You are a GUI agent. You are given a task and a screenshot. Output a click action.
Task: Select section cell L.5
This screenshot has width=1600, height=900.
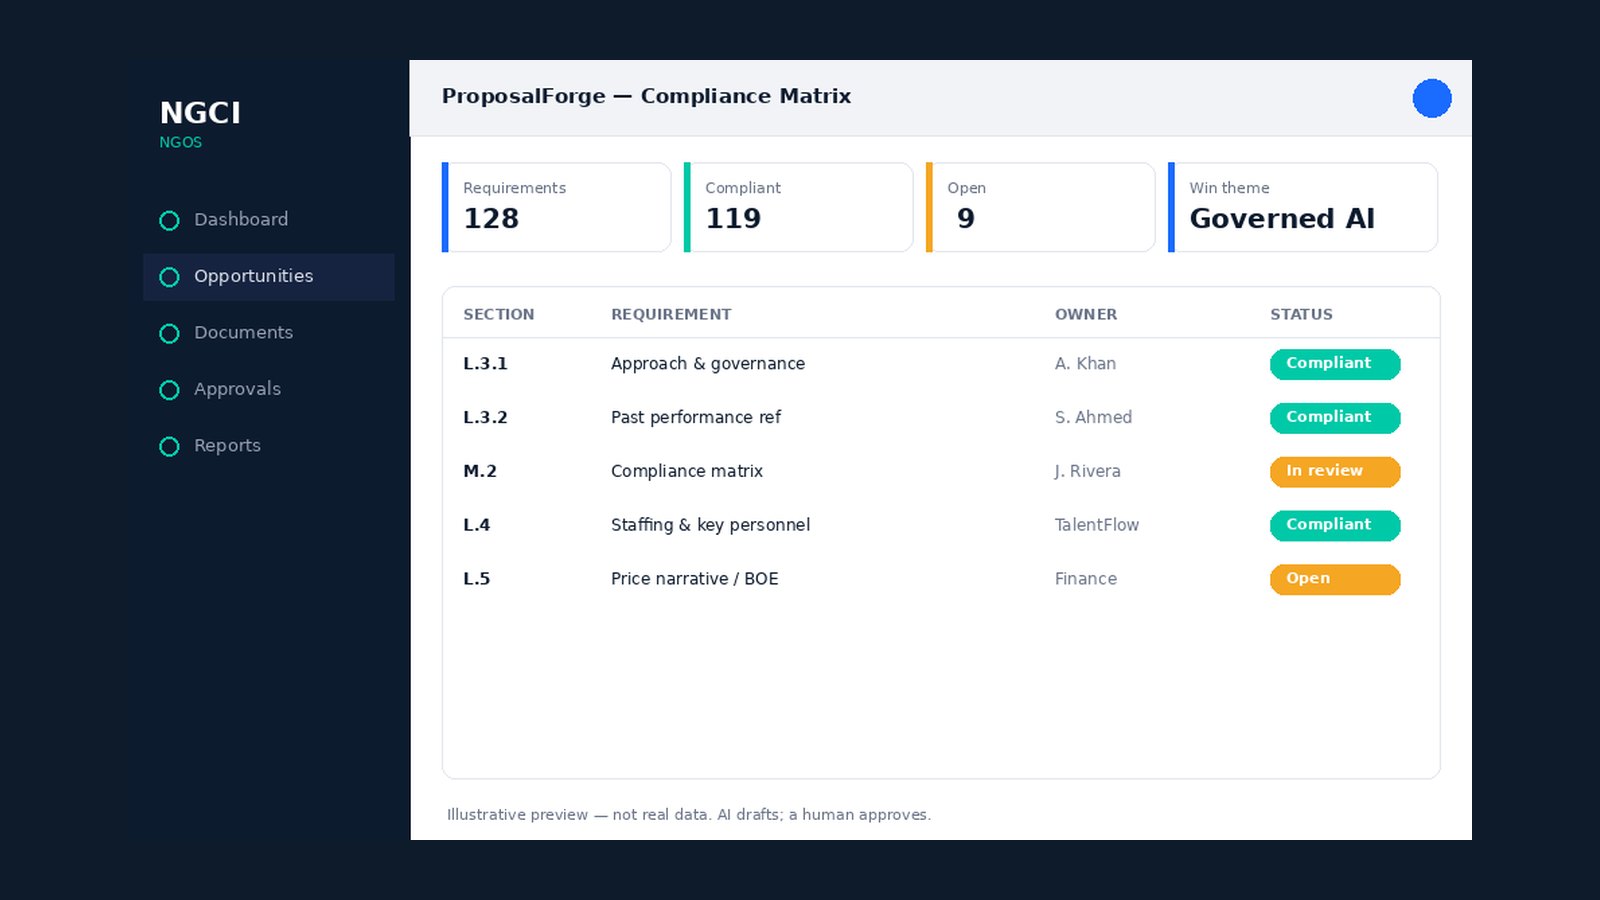coord(477,579)
